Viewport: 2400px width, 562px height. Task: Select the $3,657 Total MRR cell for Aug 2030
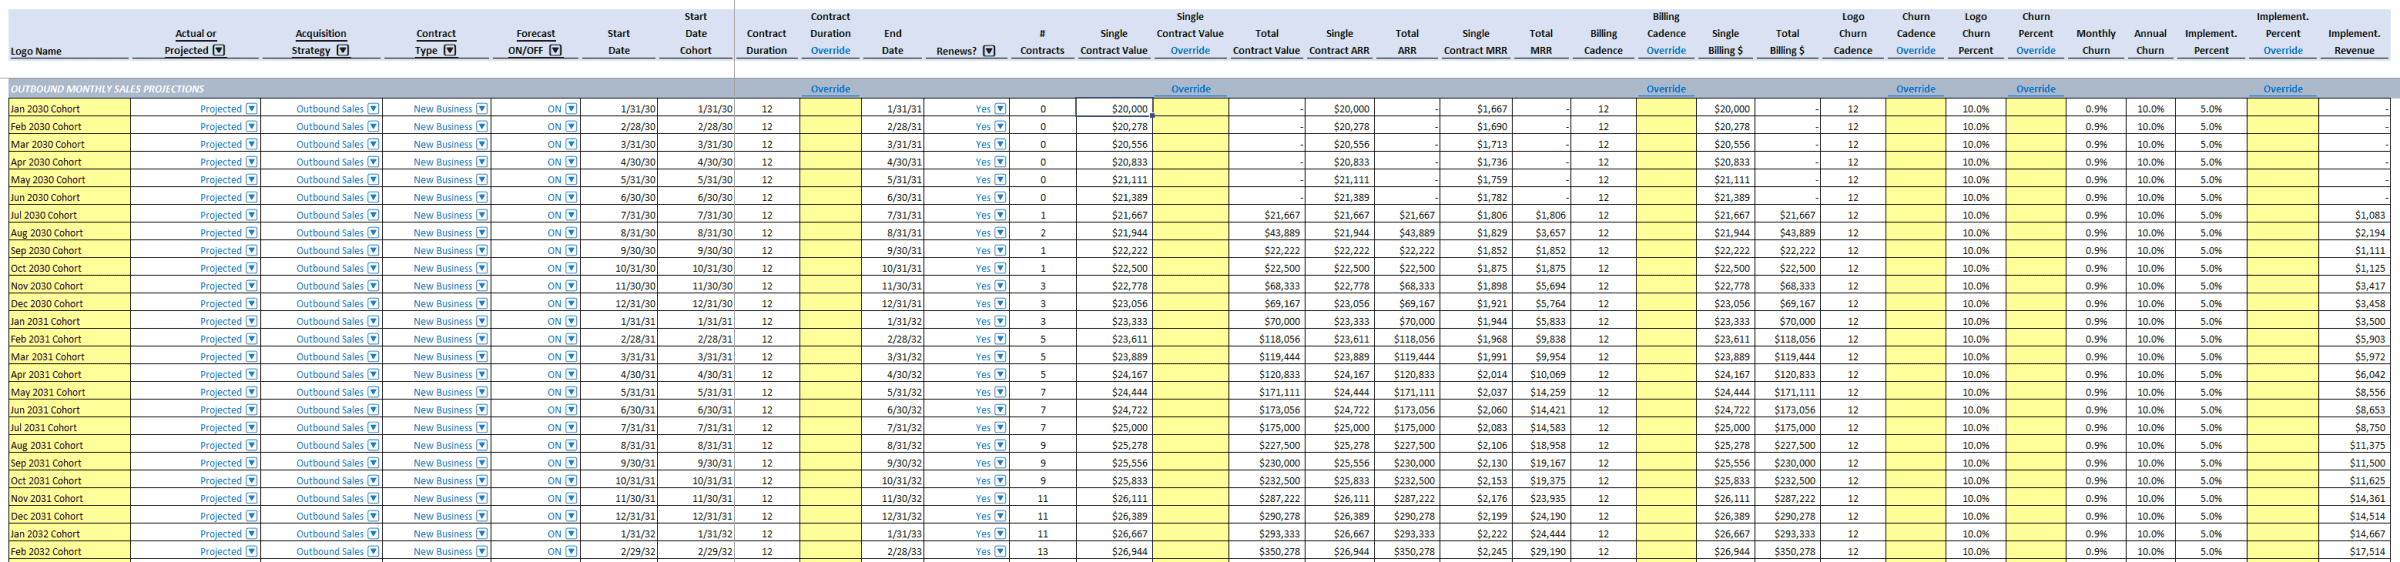pyautogui.click(x=1541, y=233)
